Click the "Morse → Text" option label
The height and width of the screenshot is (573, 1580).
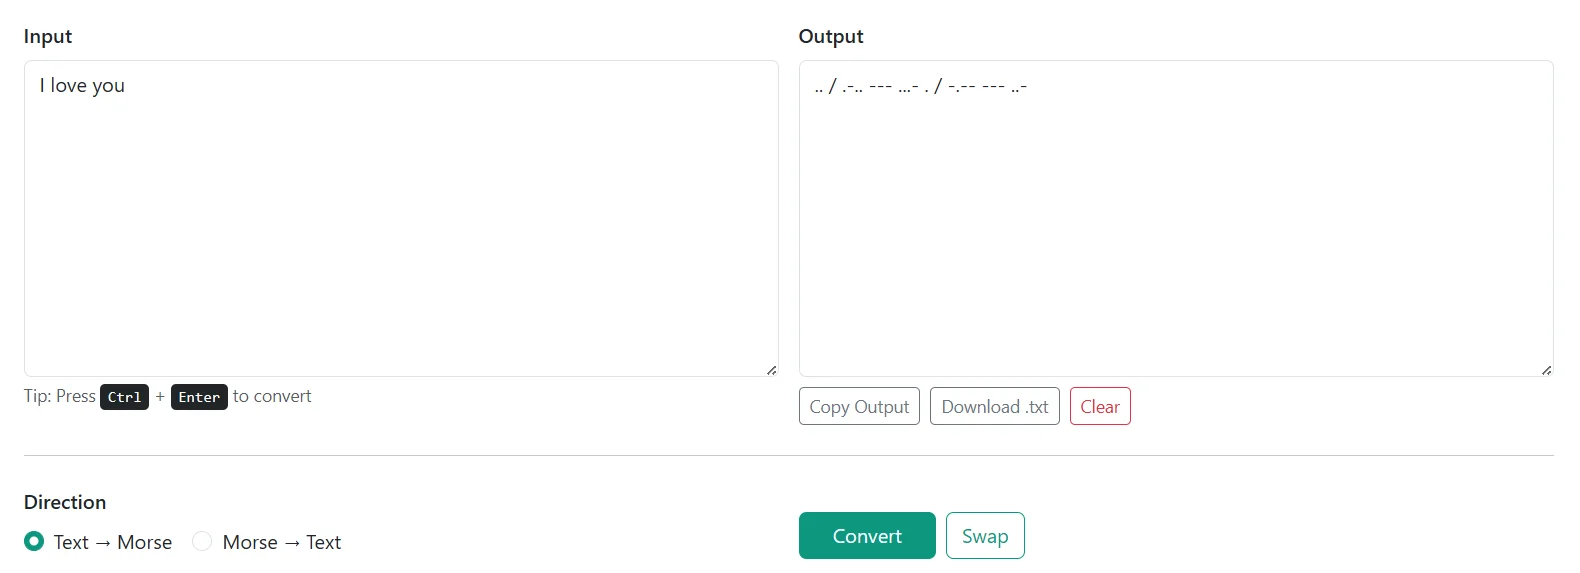tap(282, 542)
